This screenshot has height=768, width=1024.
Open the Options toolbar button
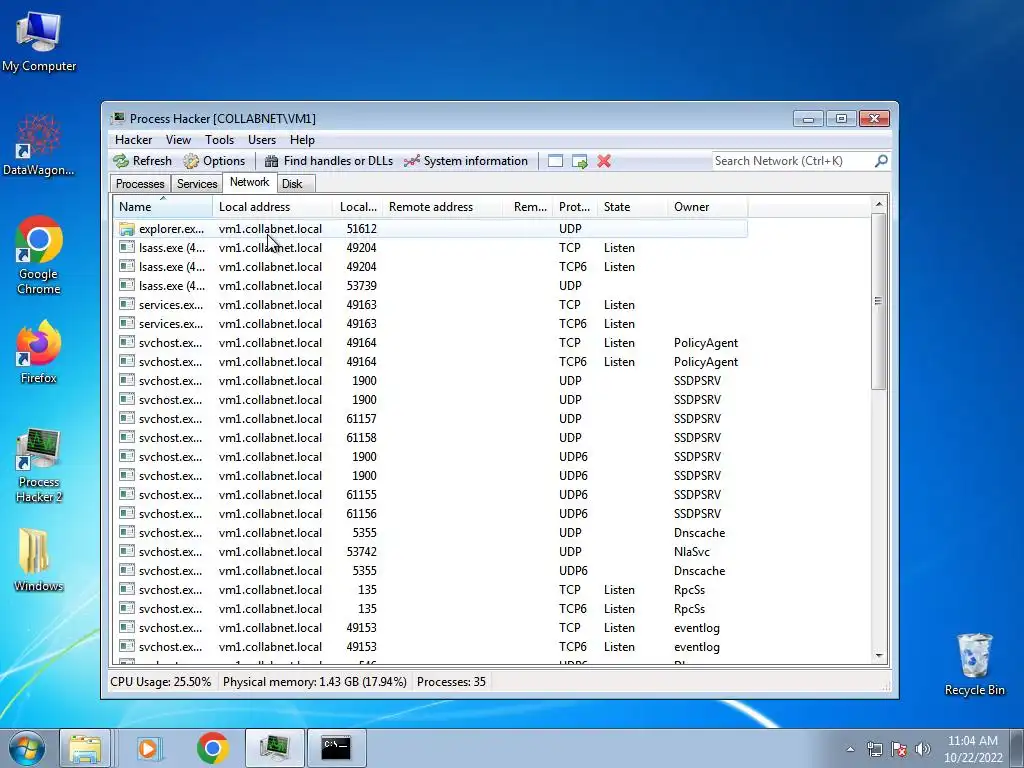click(x=214, y=161)
